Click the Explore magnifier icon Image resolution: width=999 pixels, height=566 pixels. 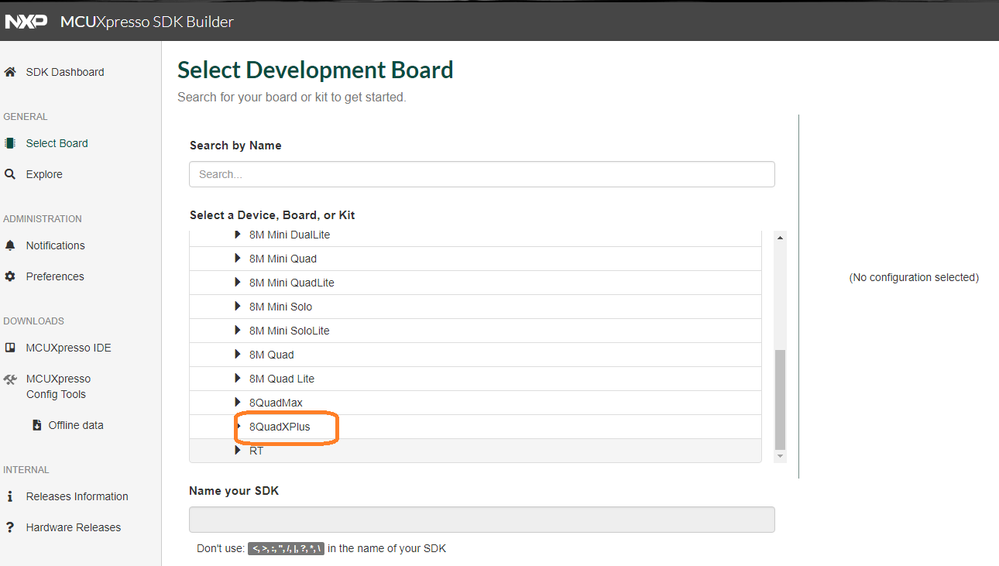[10, 174]
